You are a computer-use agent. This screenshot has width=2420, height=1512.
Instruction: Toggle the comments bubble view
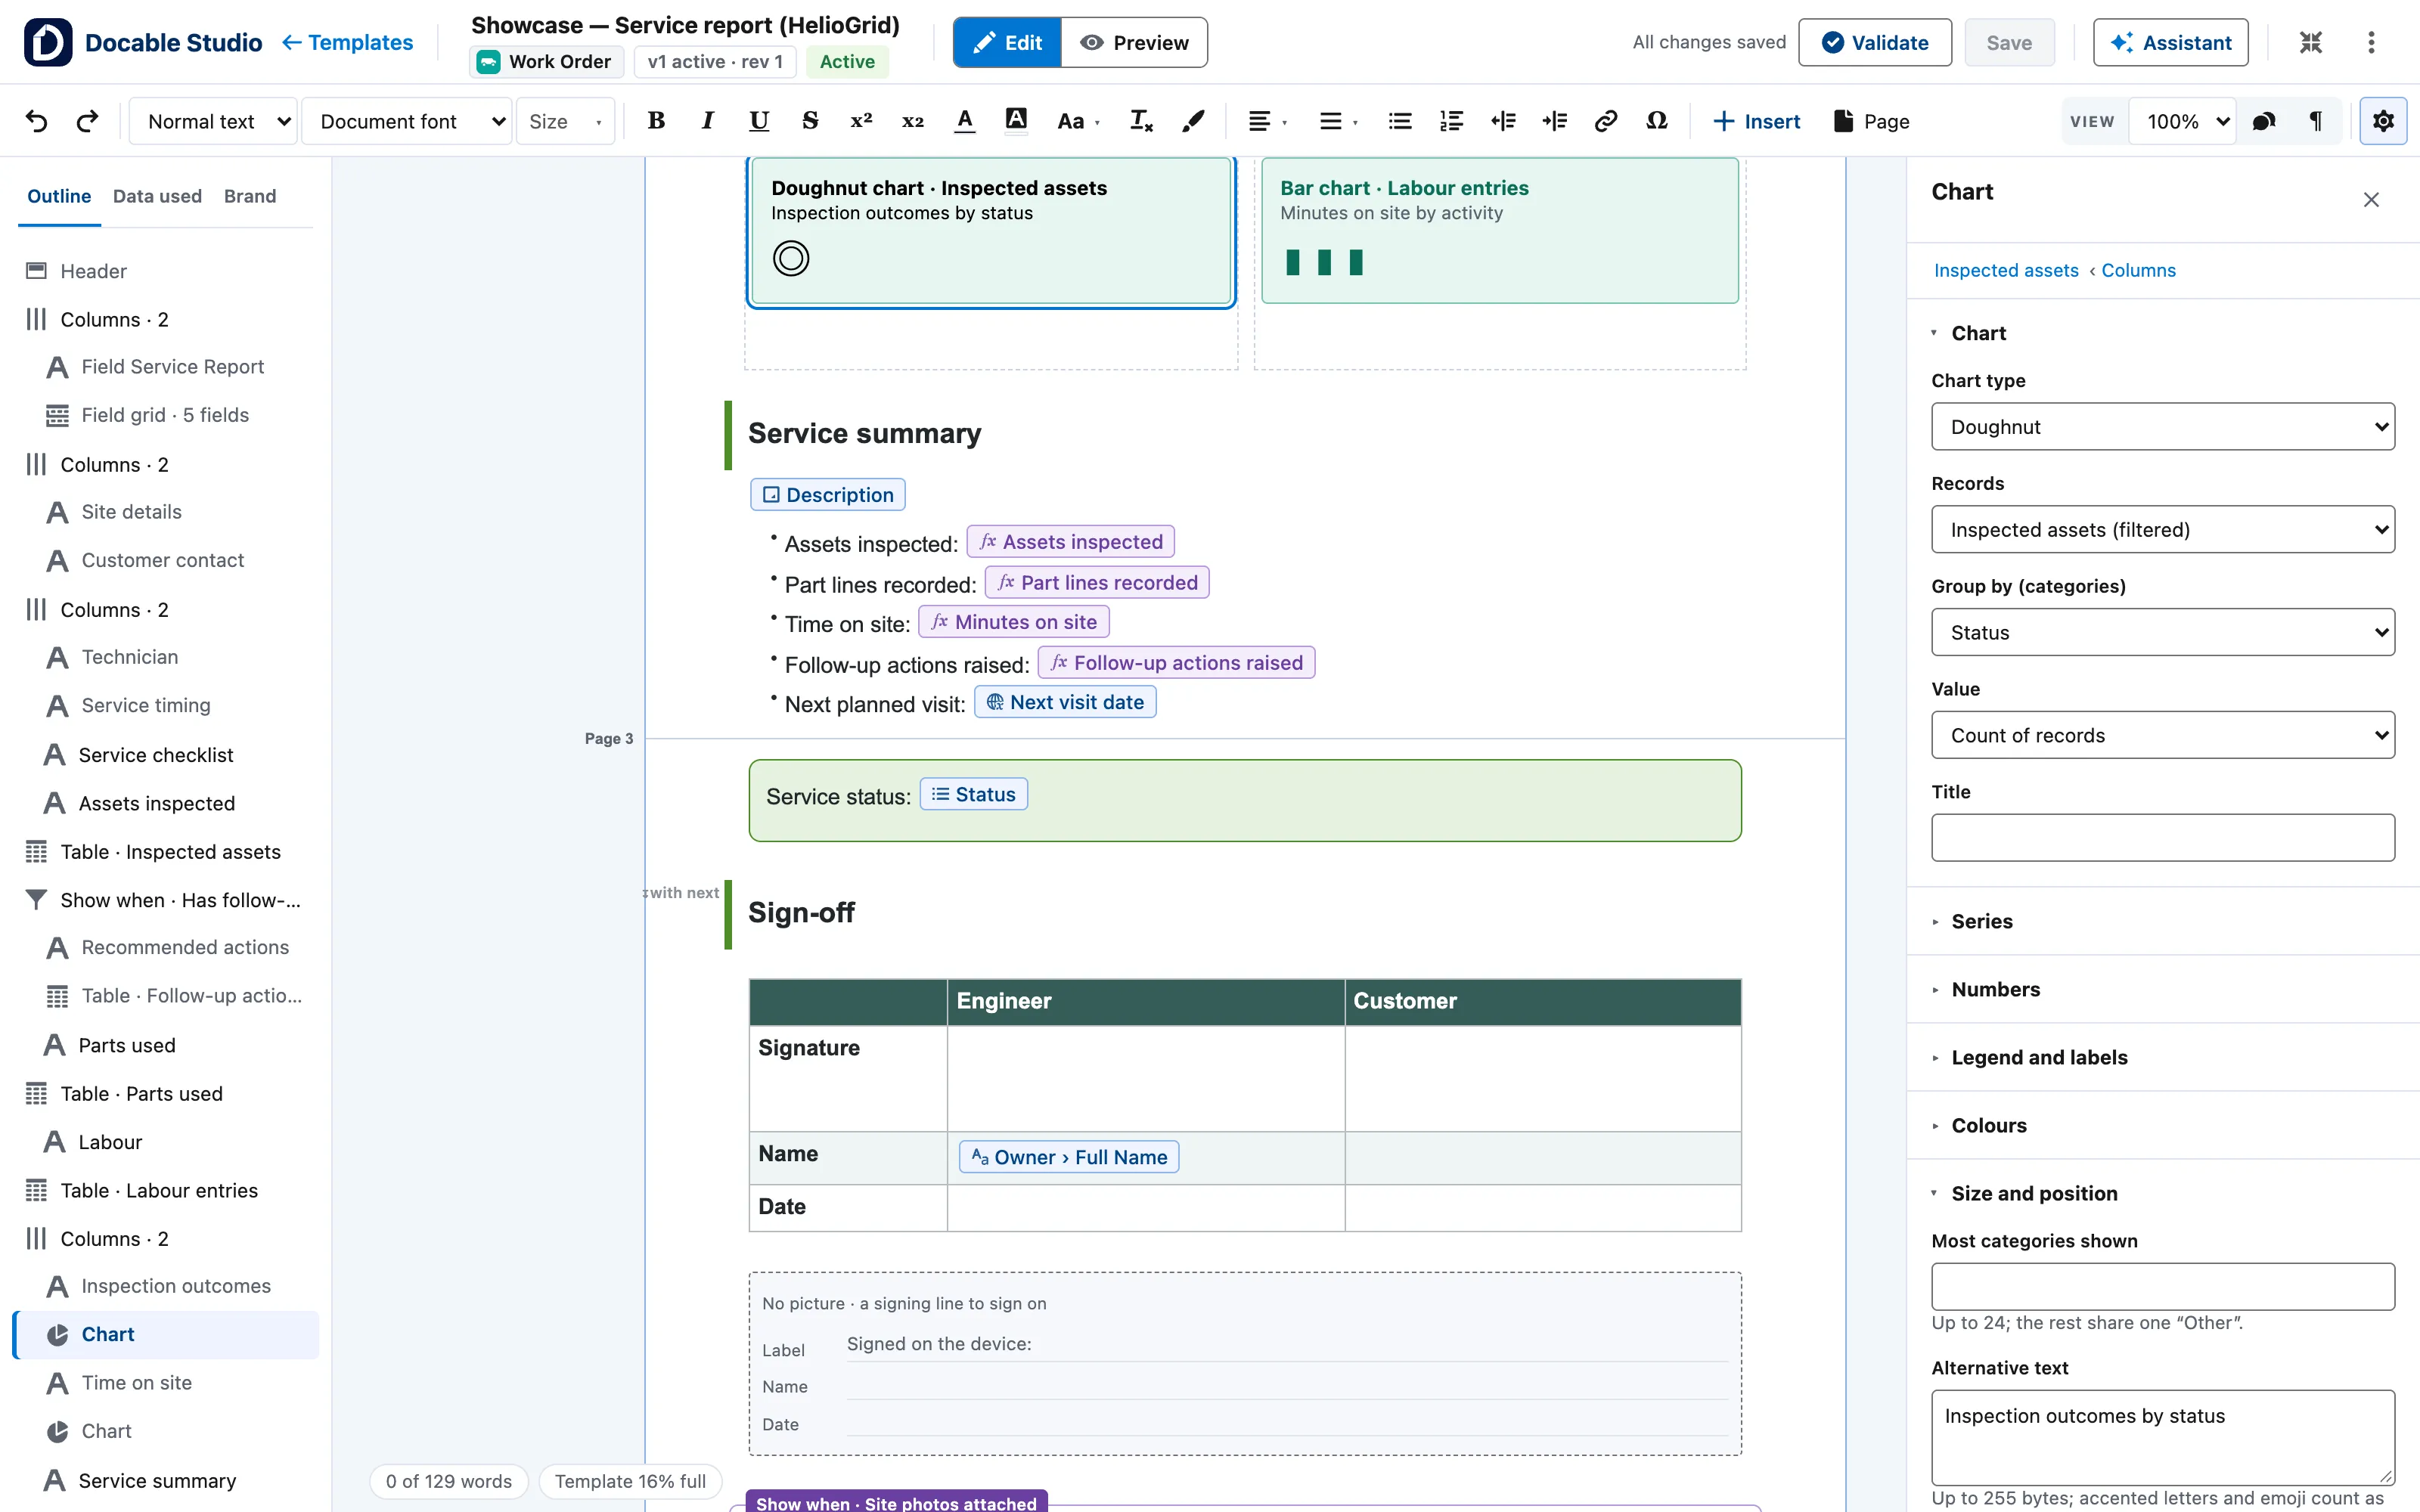coord(2264,121)
